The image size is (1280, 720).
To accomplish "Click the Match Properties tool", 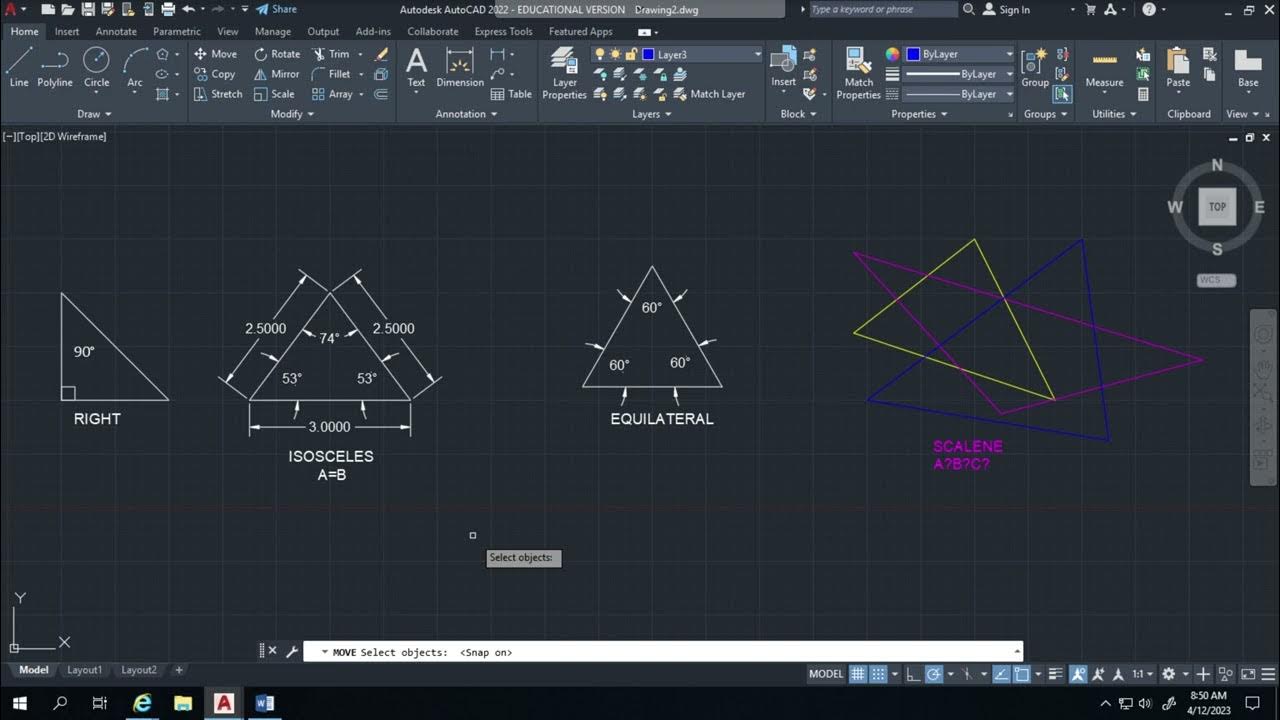I will (x=858, y=73).
